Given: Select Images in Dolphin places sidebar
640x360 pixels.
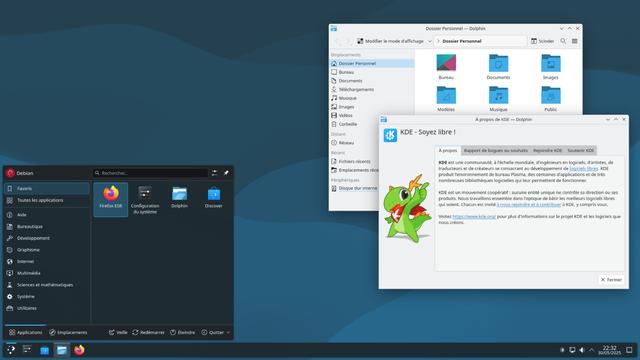Looking at the screenshot, I should (x=372, y=107).
